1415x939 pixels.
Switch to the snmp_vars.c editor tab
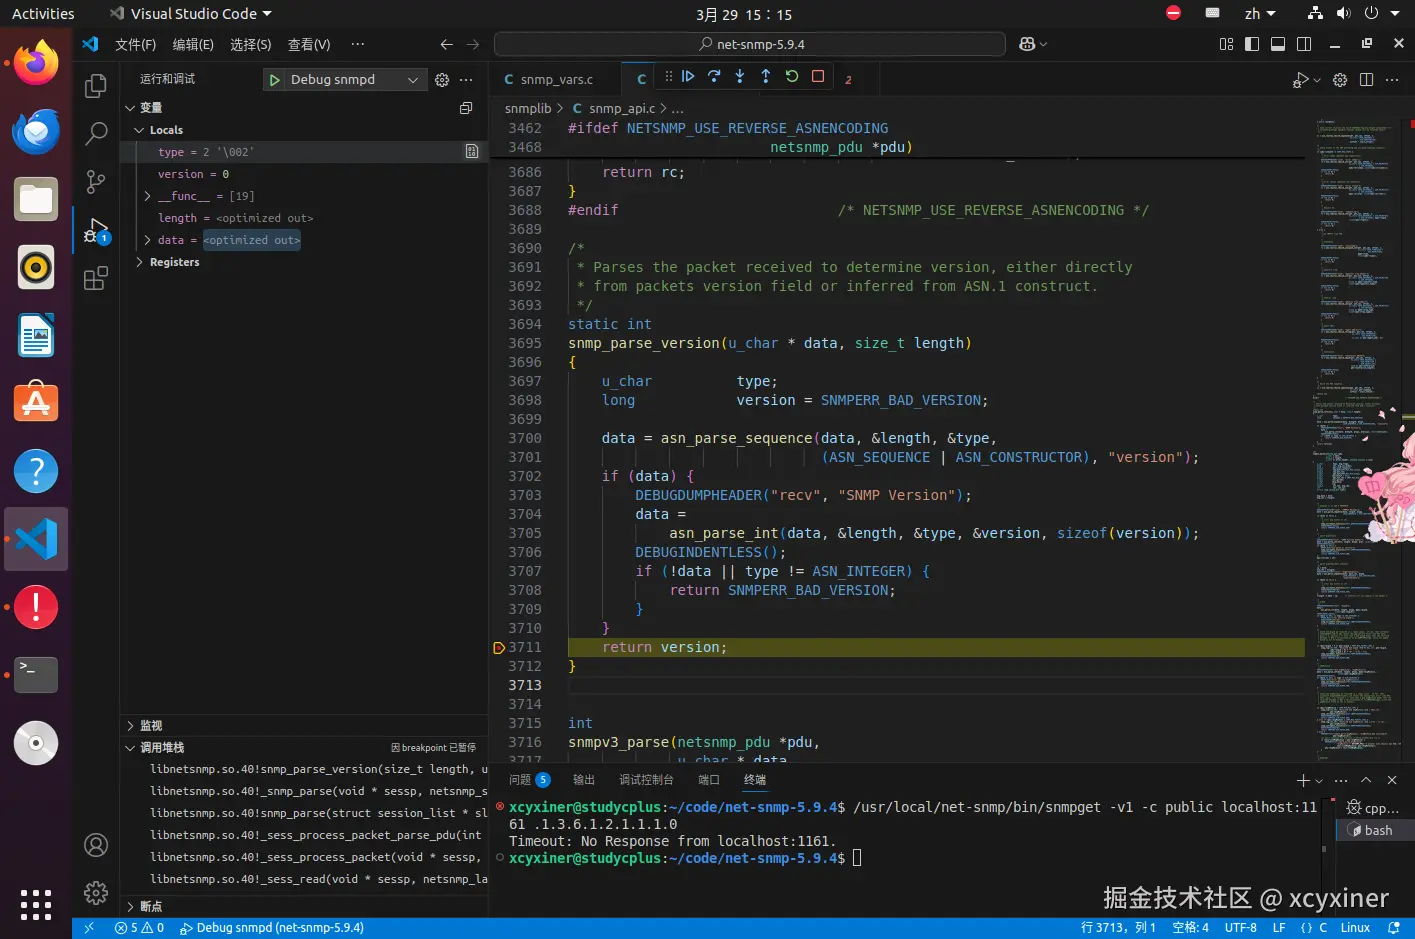click(x=556, y=80)
